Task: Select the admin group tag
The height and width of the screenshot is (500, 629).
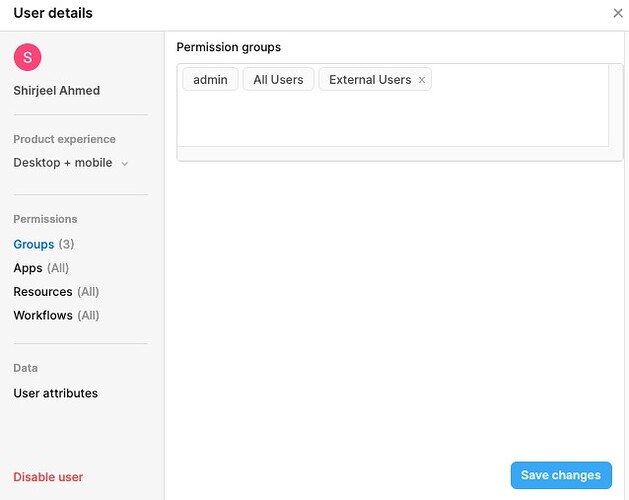Action: click(x=210, y=79)
